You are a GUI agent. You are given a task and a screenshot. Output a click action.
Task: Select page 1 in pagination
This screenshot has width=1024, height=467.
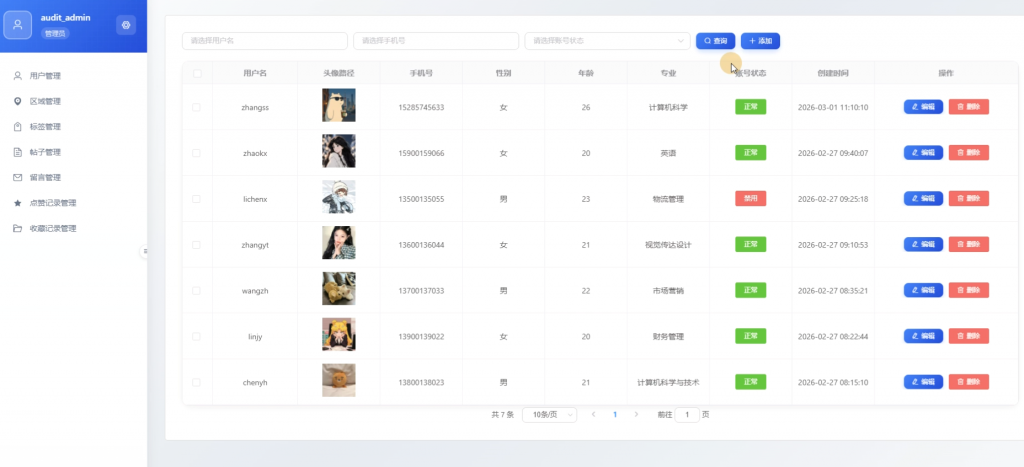(x=615, y=415)
